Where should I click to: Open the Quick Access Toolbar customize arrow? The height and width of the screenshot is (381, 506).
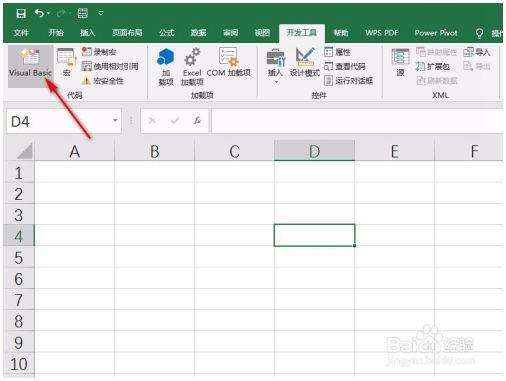click(101, 13)
